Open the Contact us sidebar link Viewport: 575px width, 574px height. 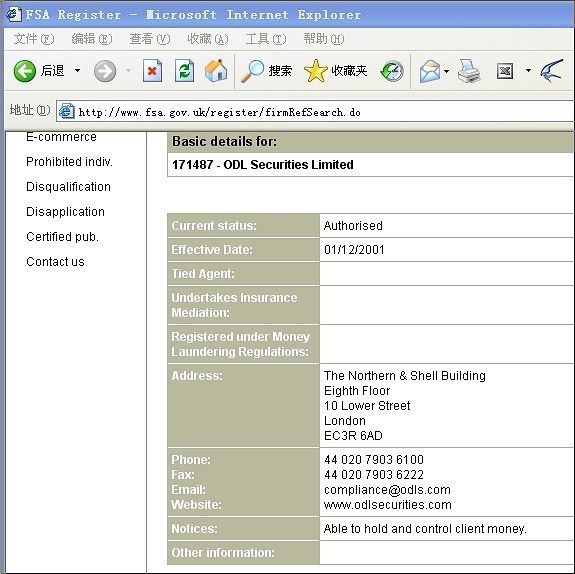[55, 262]
